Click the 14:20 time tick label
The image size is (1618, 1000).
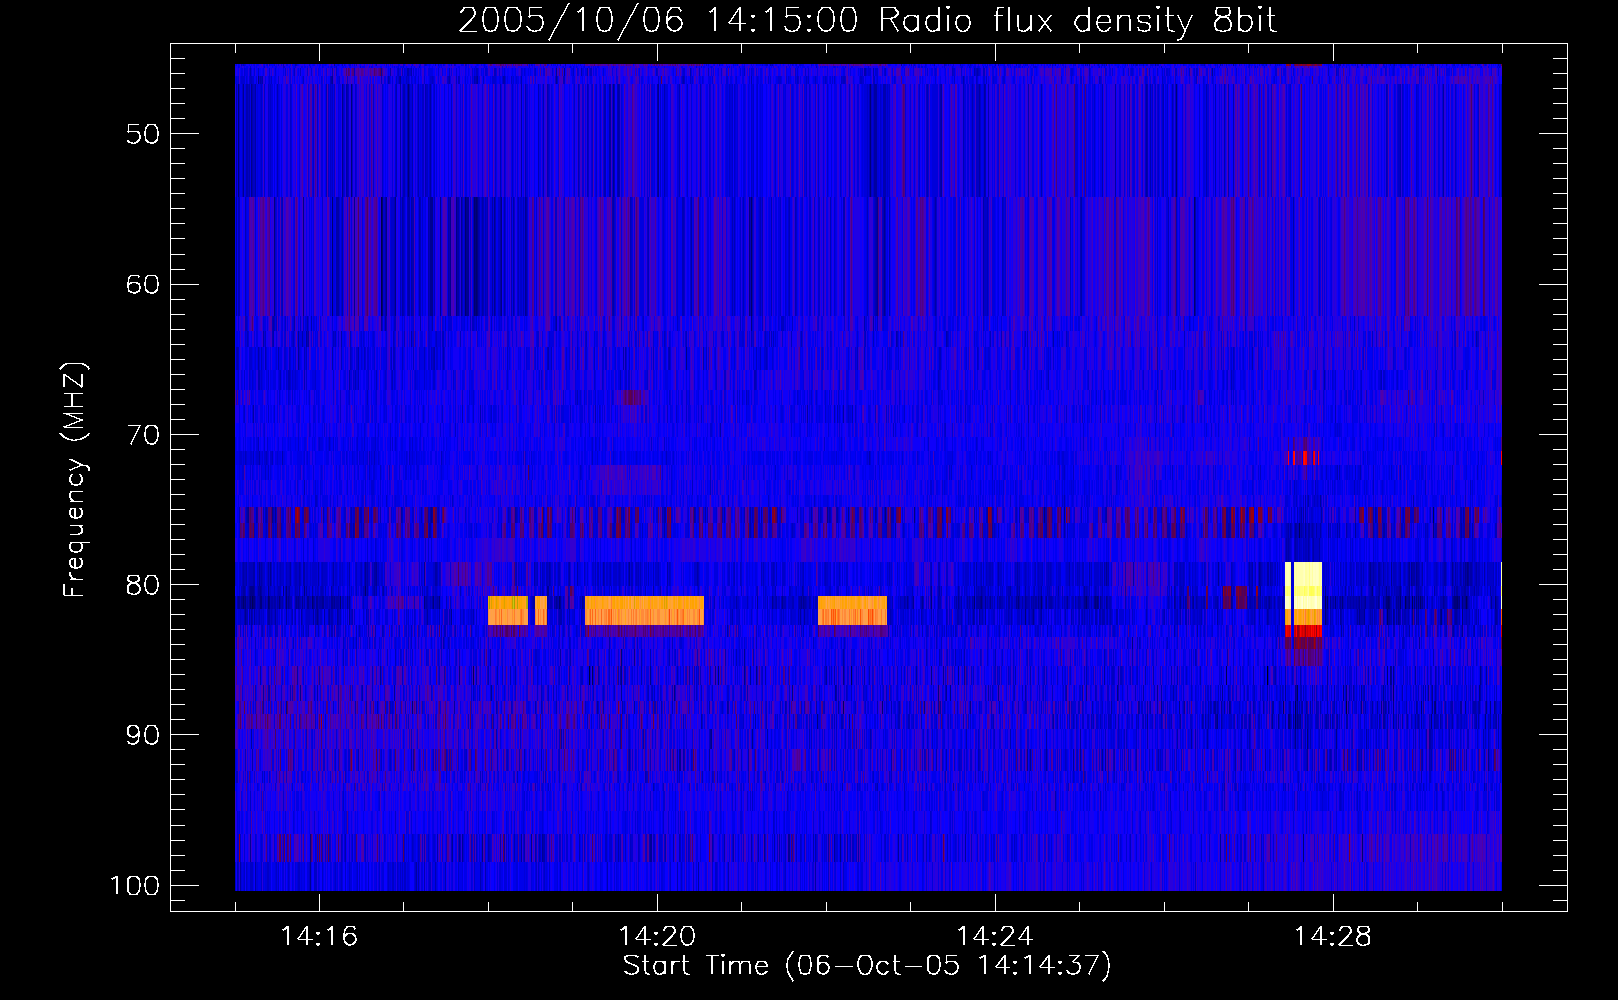657,937
